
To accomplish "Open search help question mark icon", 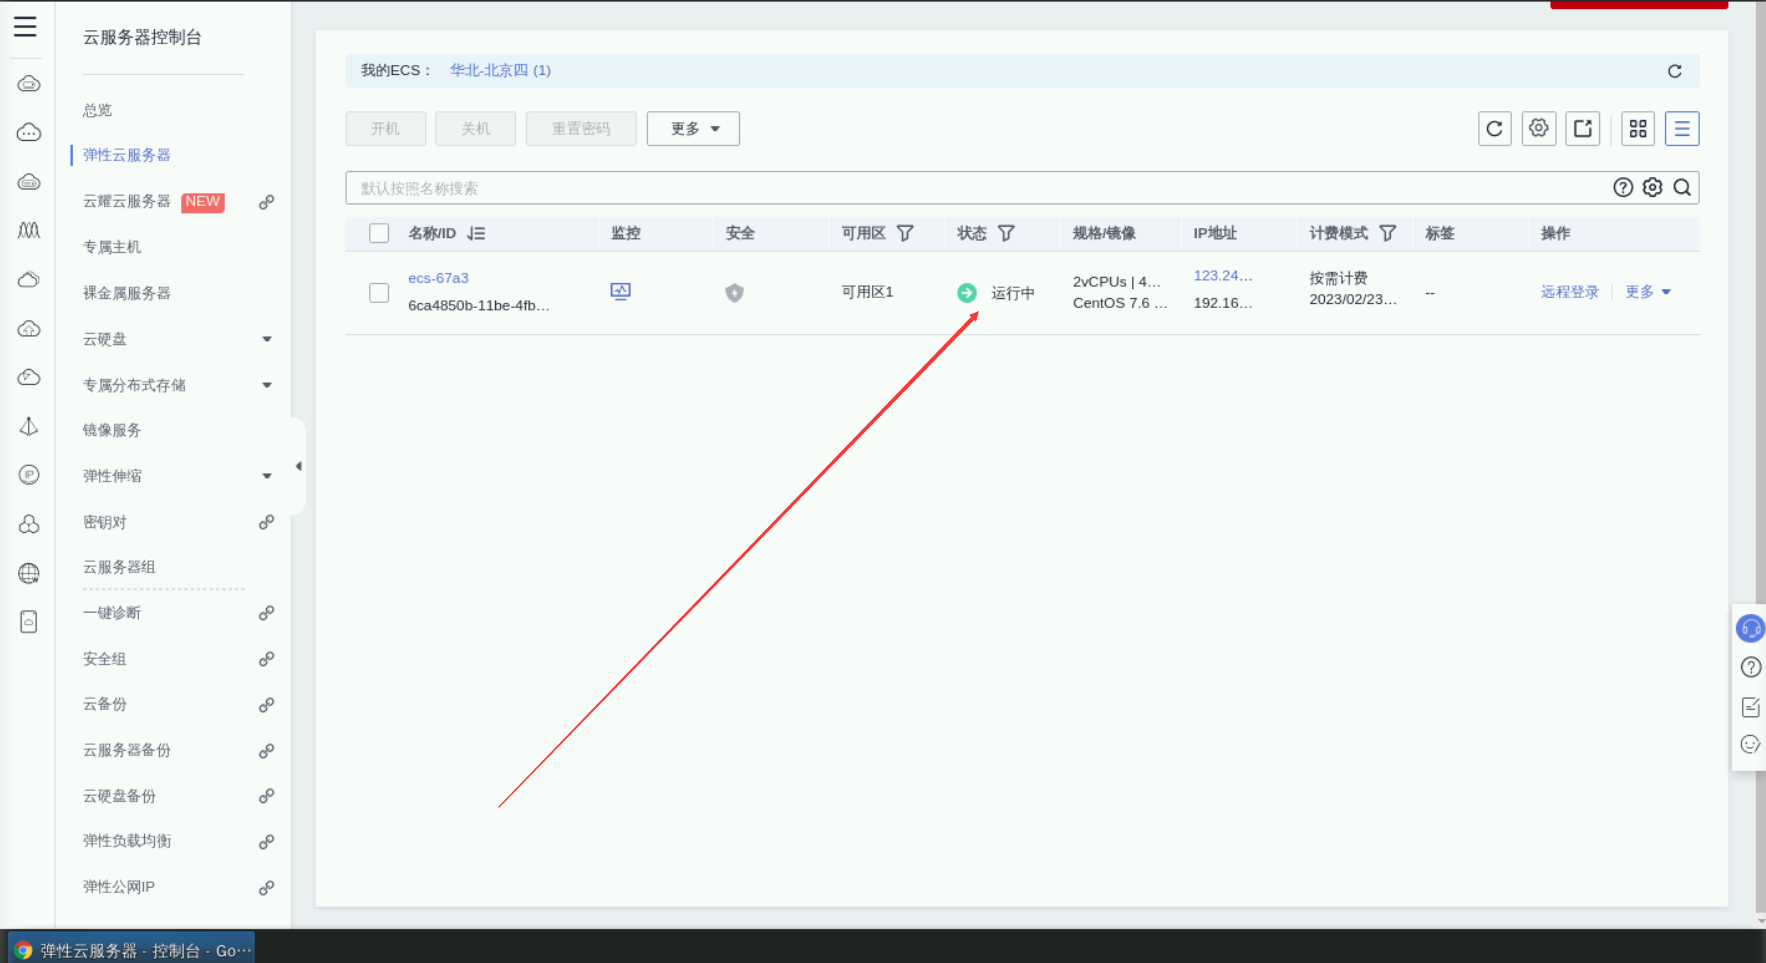I will (1623, 188).
